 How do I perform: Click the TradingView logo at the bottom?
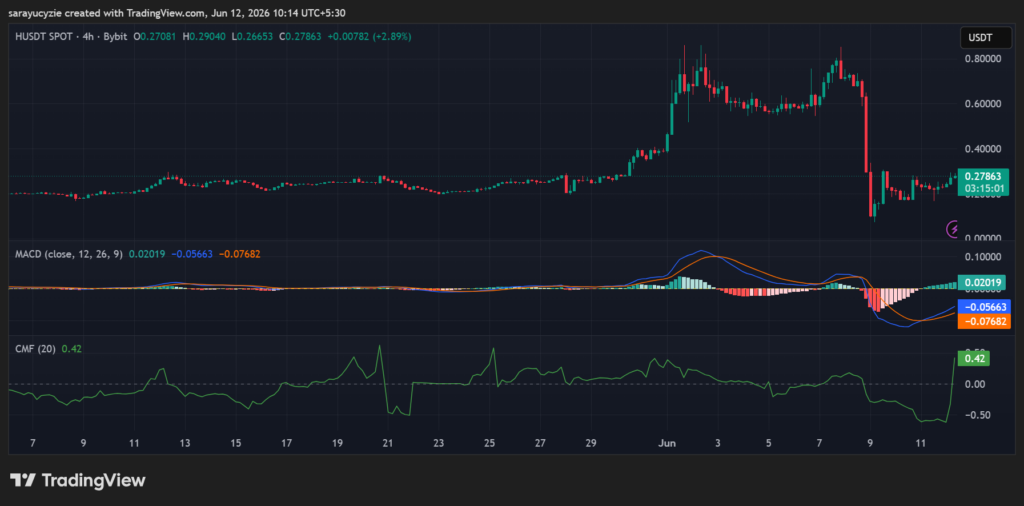(x=77, y=481)
